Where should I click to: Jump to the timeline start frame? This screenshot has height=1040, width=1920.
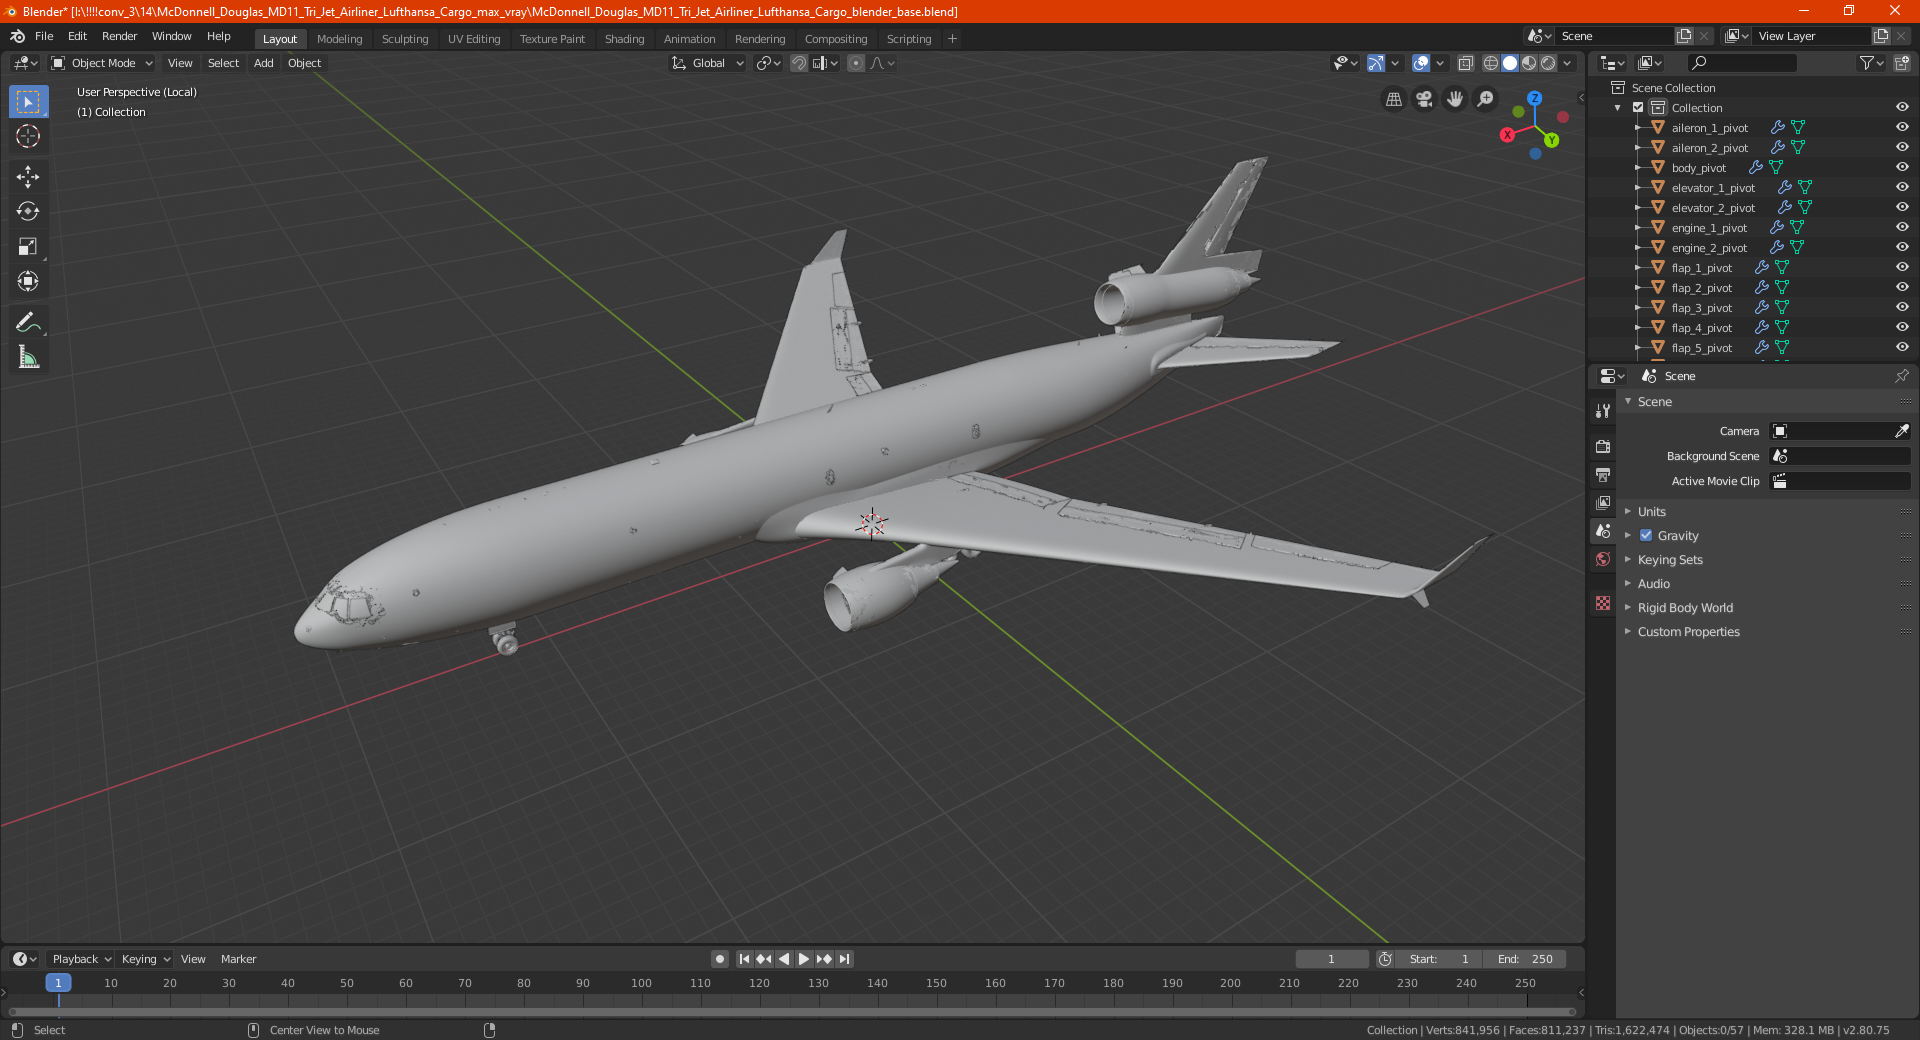click(744, 959)
